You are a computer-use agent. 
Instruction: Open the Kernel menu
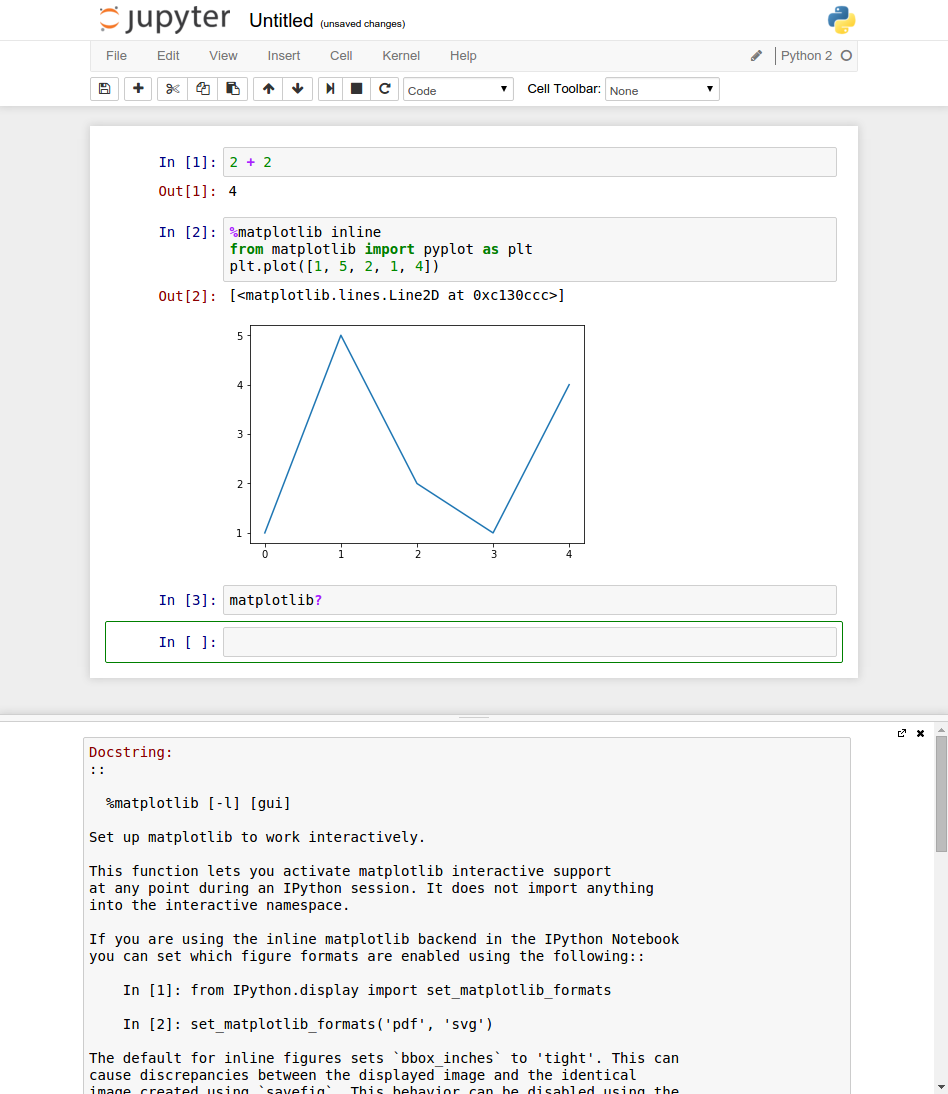(401, 56)
